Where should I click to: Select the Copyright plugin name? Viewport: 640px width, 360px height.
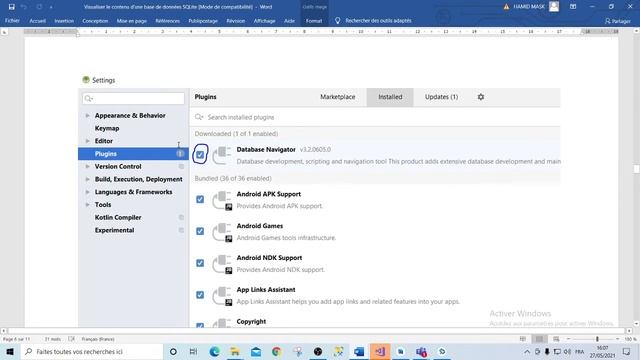point(251,322)
